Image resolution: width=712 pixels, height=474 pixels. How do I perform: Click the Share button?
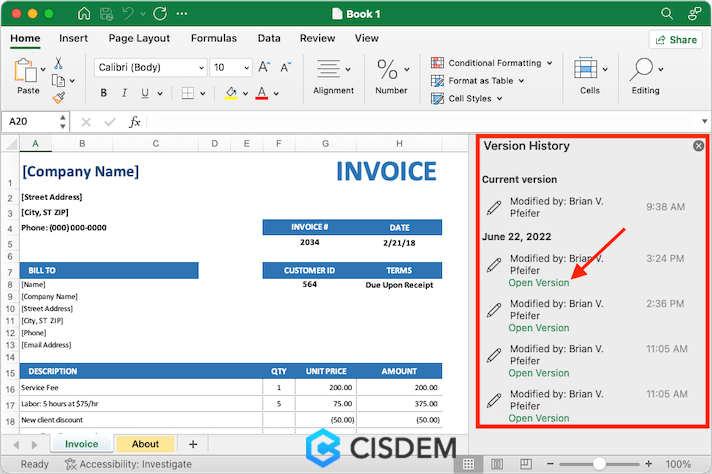point(675,39)
